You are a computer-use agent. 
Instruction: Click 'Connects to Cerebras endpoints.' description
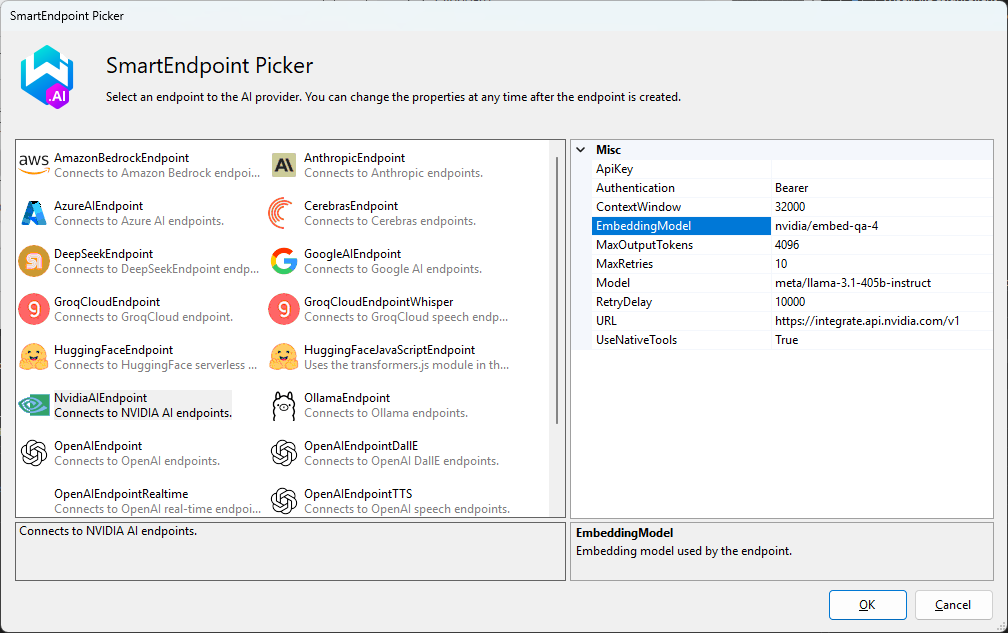tap(390, 221)
